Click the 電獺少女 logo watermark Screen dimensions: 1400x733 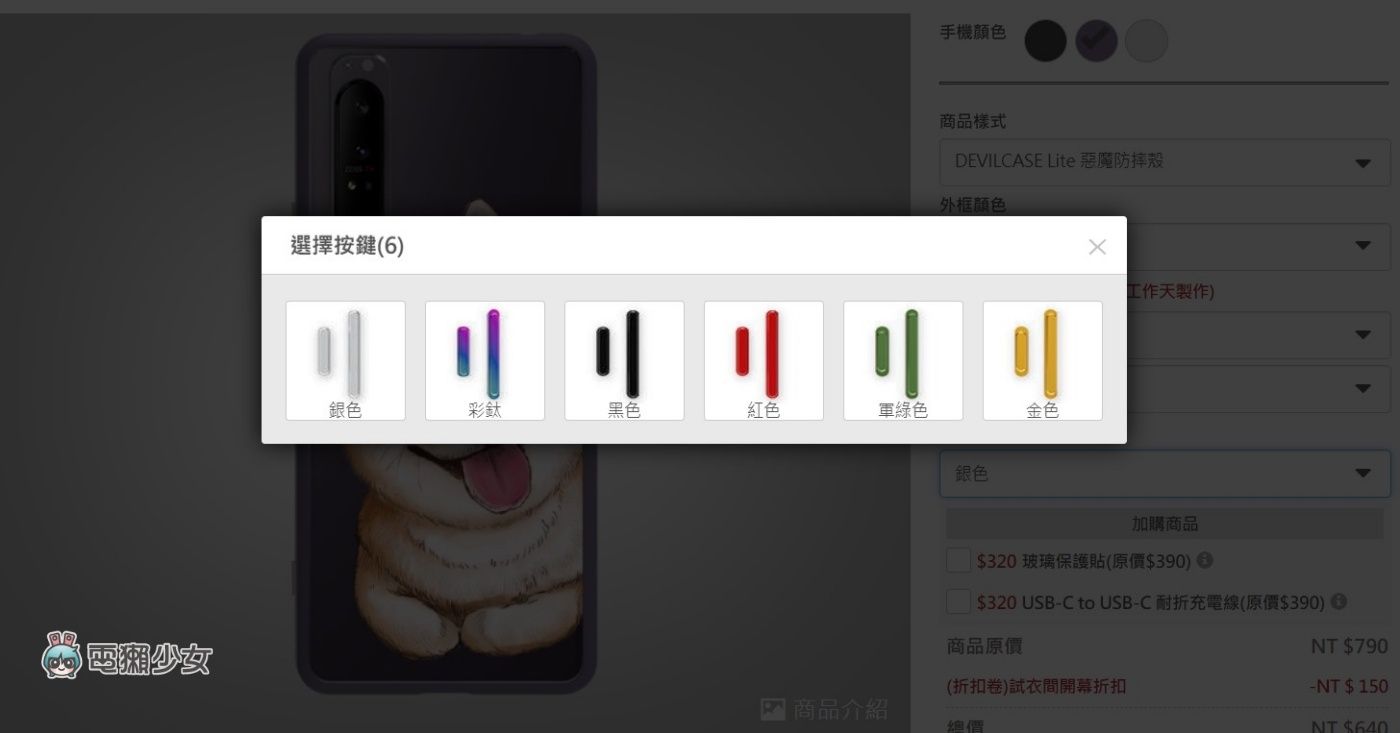pyautogui.click(x=127, y=657)
